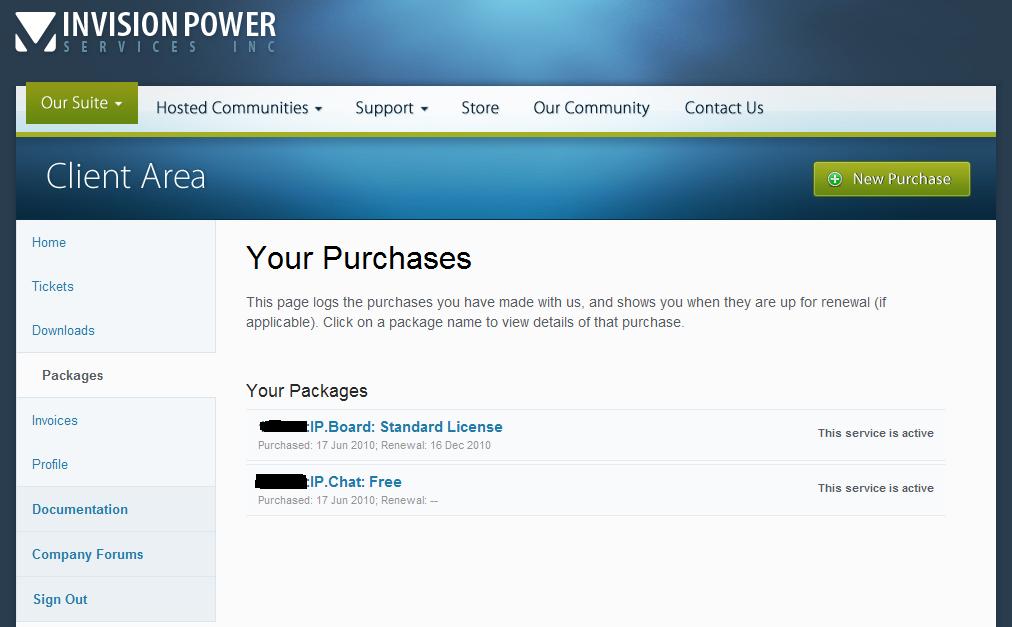
Task: Open the Our Community menu item
Action: (x=591, y=108)
